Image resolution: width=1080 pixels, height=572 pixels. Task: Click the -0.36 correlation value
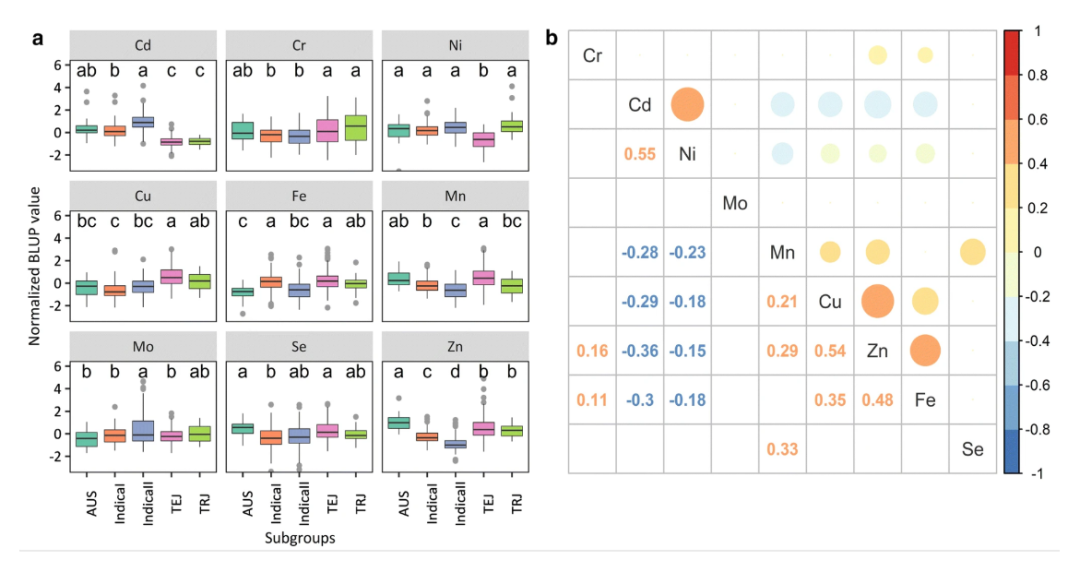pyautogui.click(x=639, y=351)
